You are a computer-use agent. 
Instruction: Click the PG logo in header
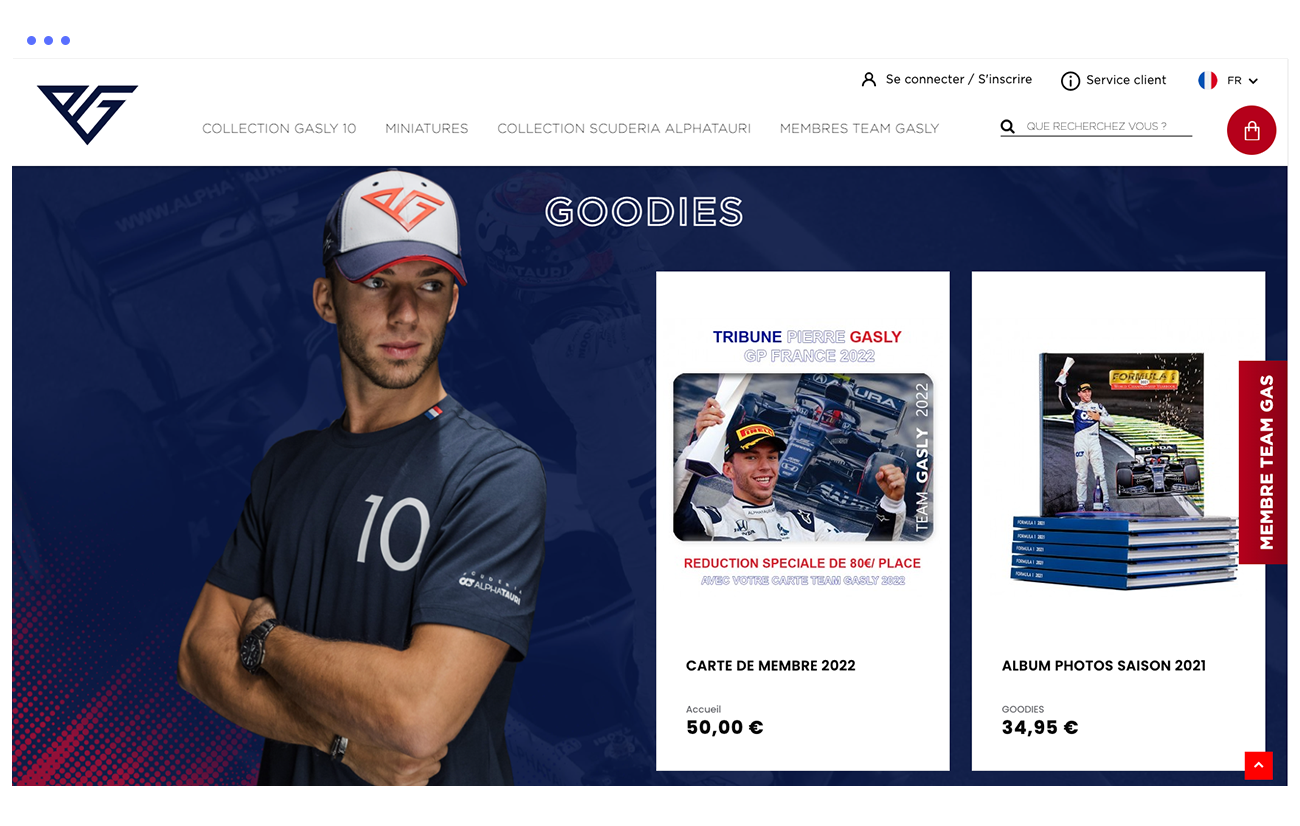[87, 114]
